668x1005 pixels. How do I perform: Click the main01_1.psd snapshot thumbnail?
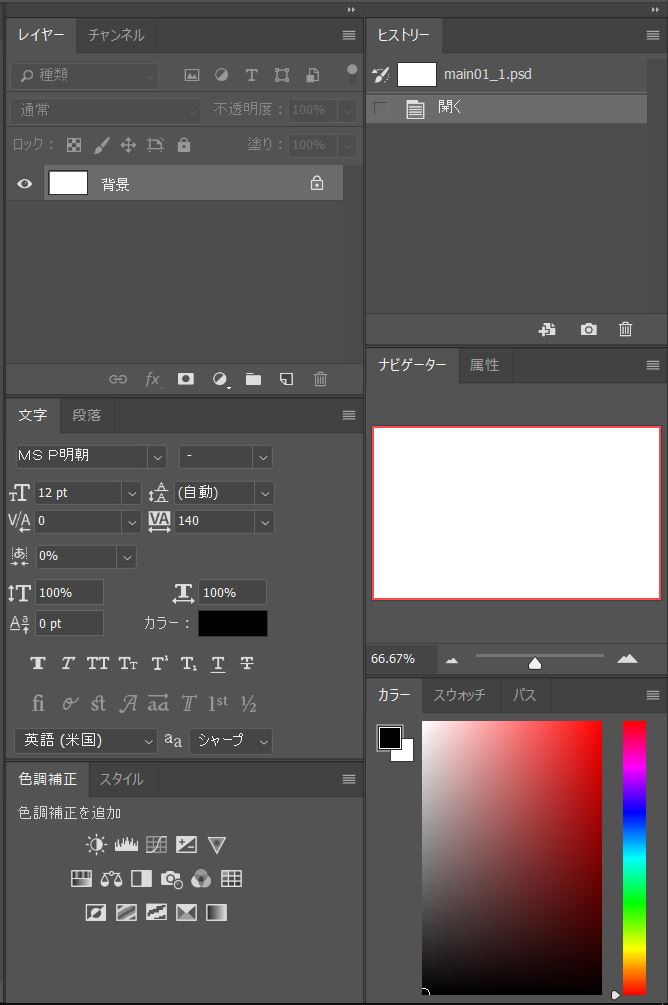click(417, 74)
